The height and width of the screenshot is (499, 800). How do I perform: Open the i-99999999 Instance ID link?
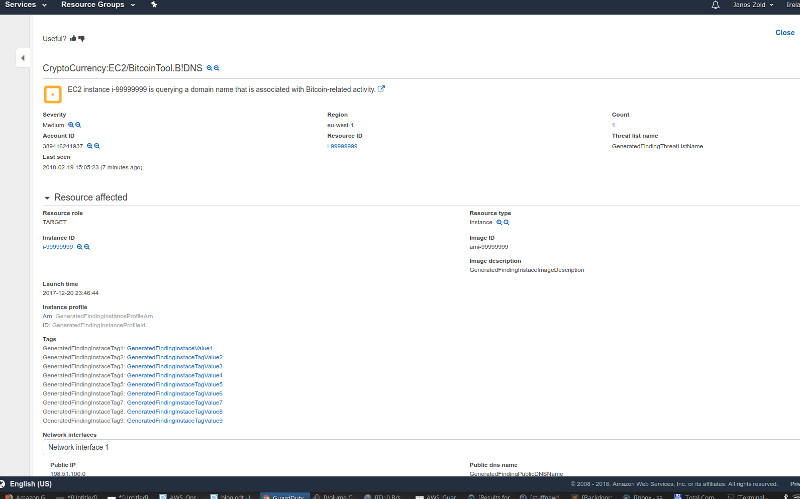coord(58,247)
